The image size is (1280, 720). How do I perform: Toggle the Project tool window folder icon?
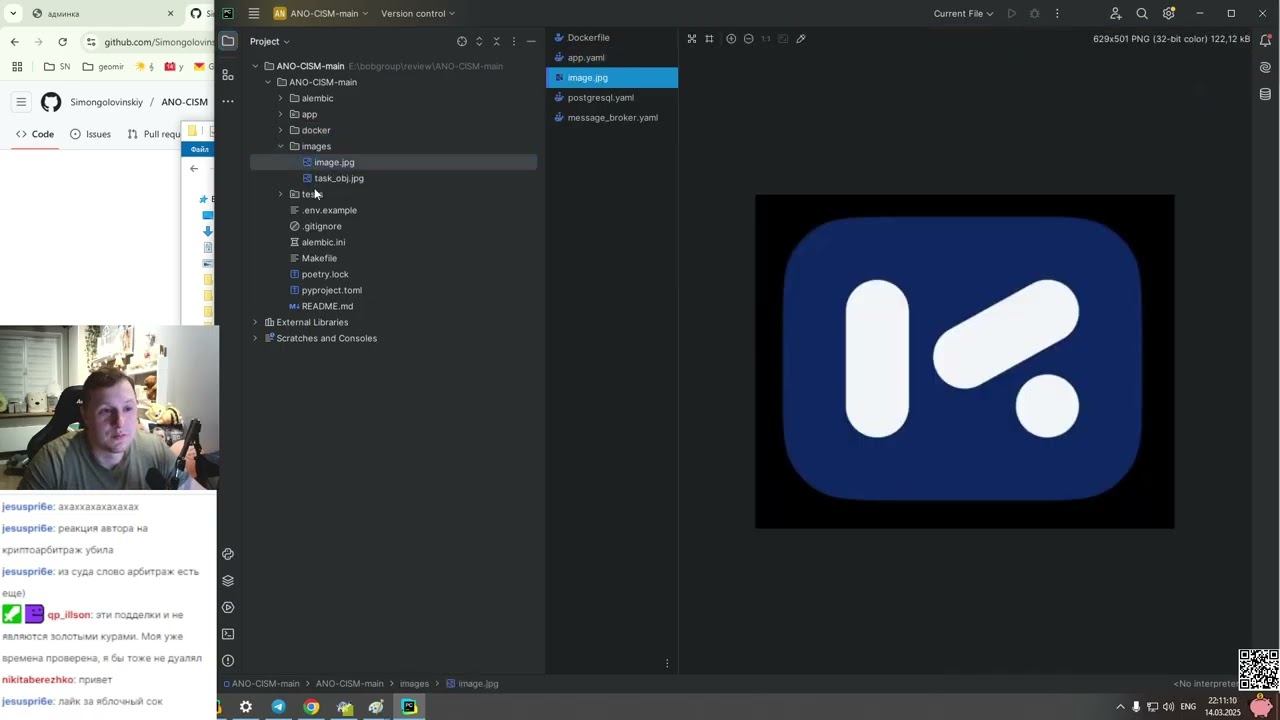[228, 41]
